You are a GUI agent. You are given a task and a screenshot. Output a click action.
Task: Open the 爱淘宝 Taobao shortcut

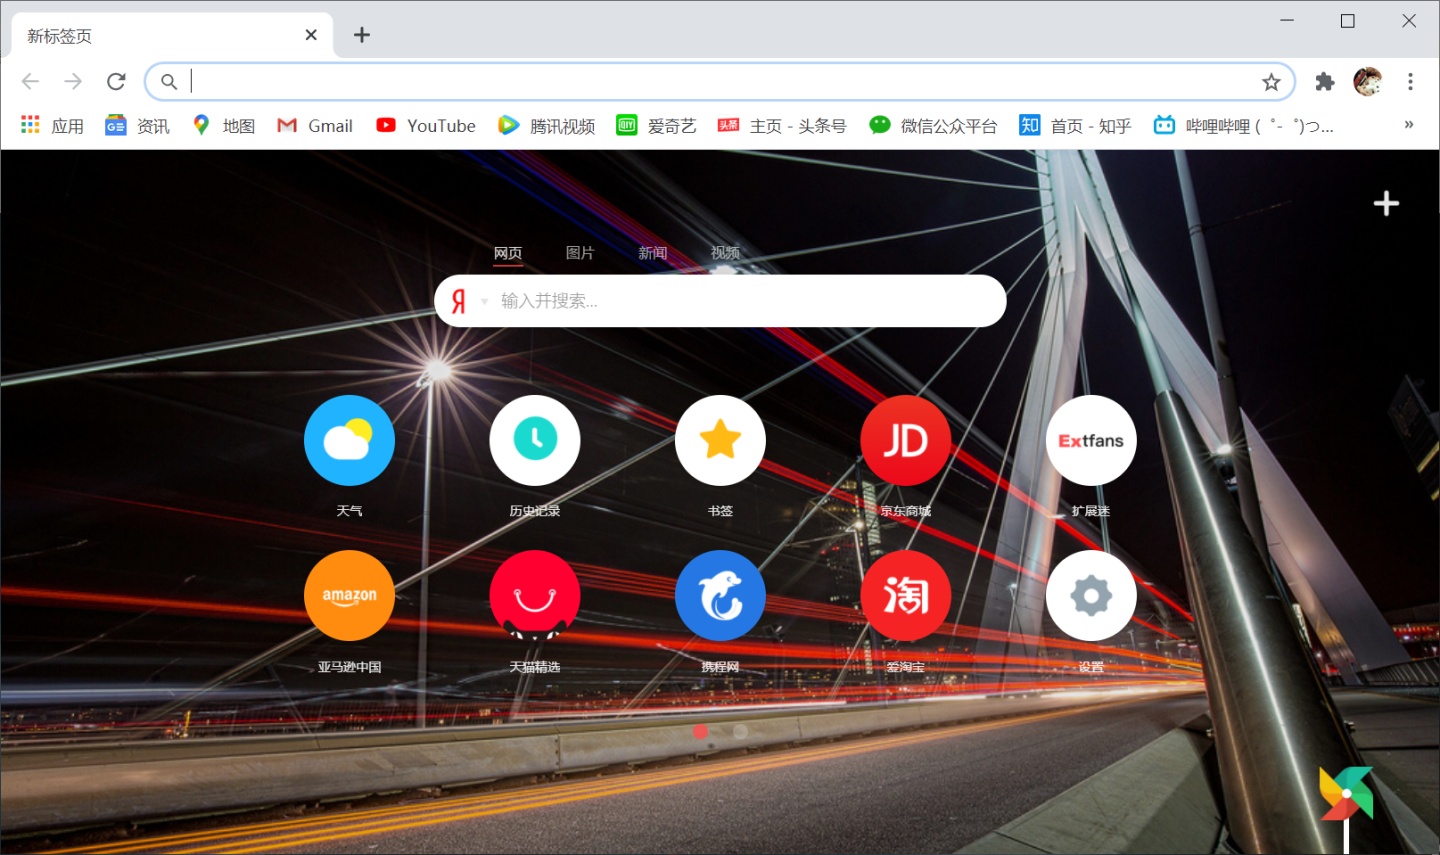[906, 596]
